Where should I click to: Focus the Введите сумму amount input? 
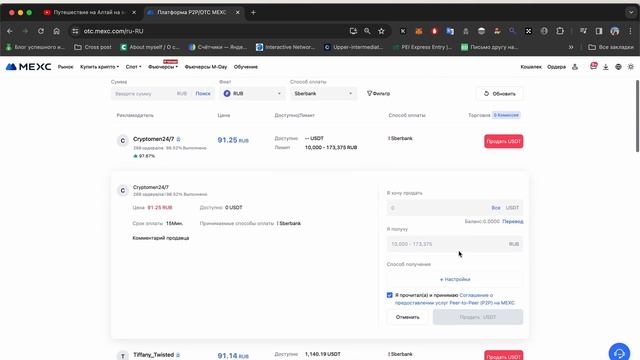pyautogui.click(x=144, y=93)
